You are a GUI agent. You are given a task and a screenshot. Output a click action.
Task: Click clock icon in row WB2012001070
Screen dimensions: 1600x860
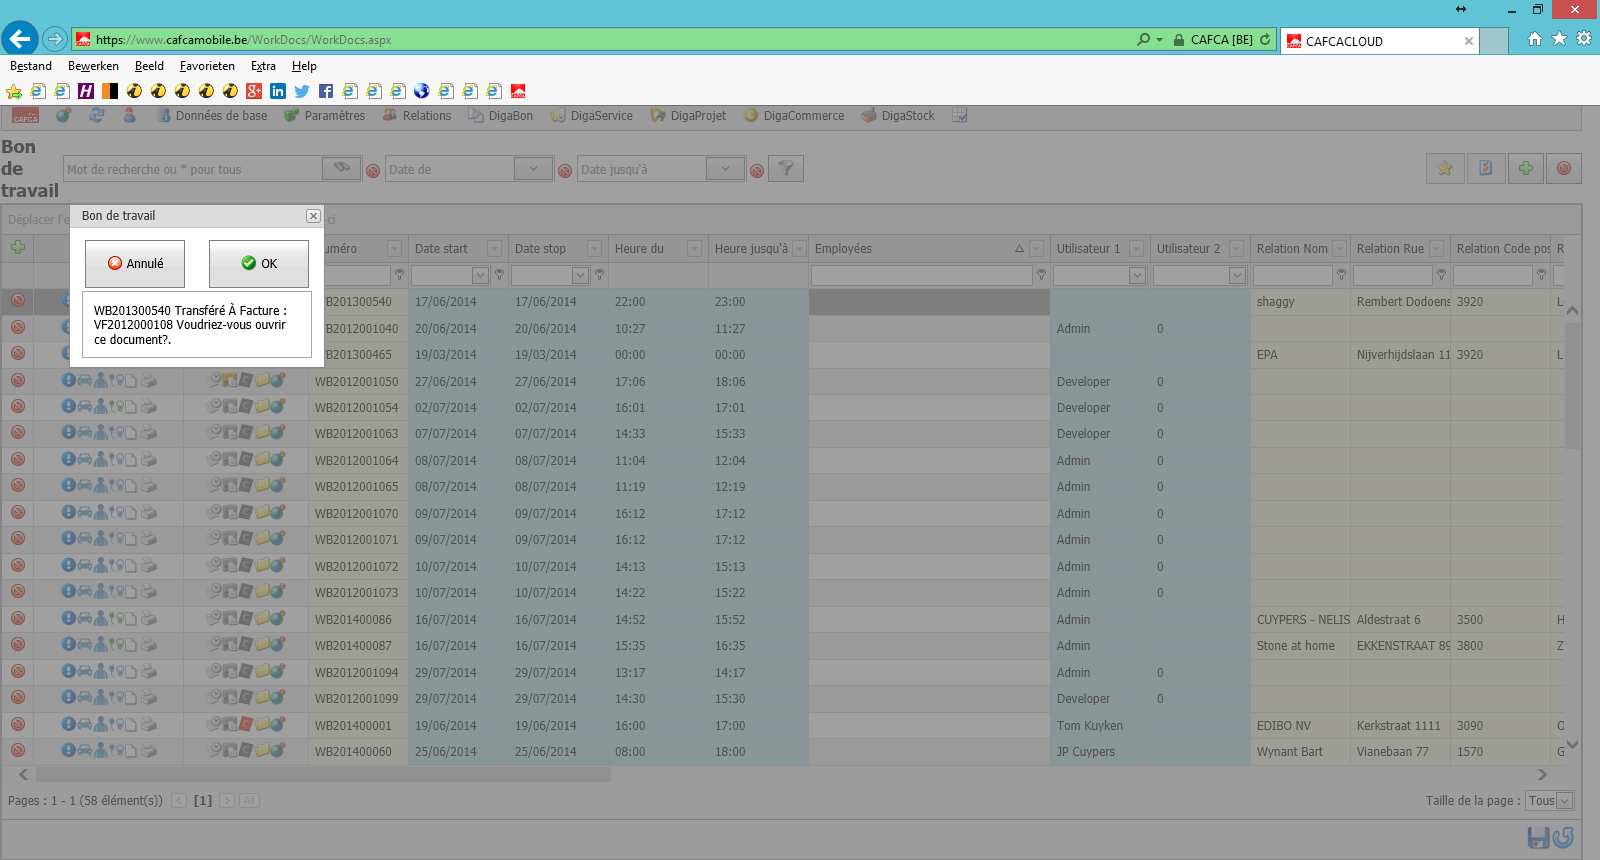(x=214, y=512)
